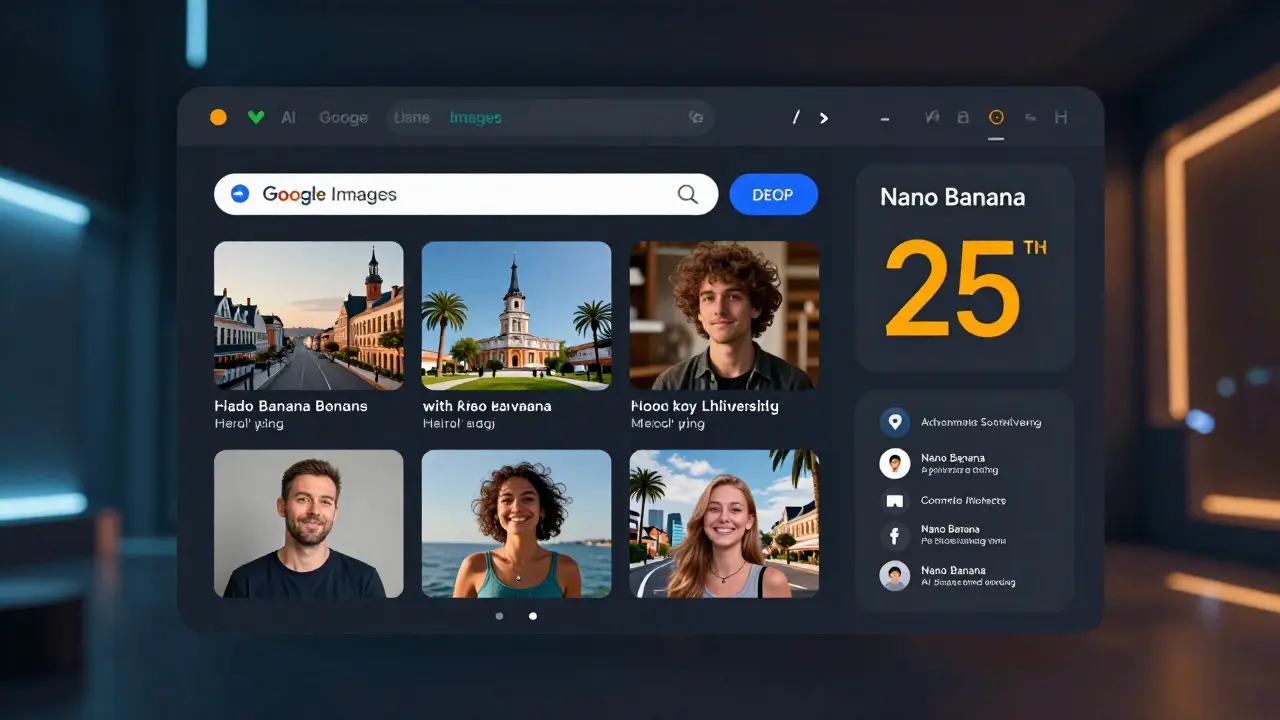This screenshot has height=720, width=1280.
Task: Click the blue location pin icon
Action: click(894, 422)
